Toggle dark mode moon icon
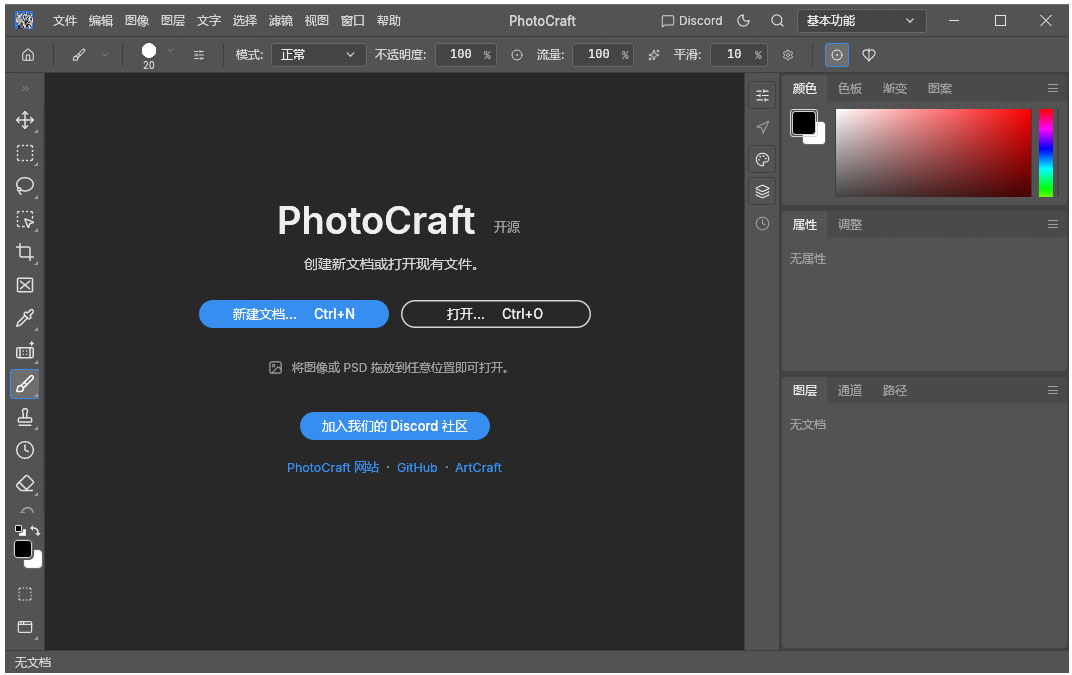The height and width of the screenshot is (675, 1072). click(744, 21)
